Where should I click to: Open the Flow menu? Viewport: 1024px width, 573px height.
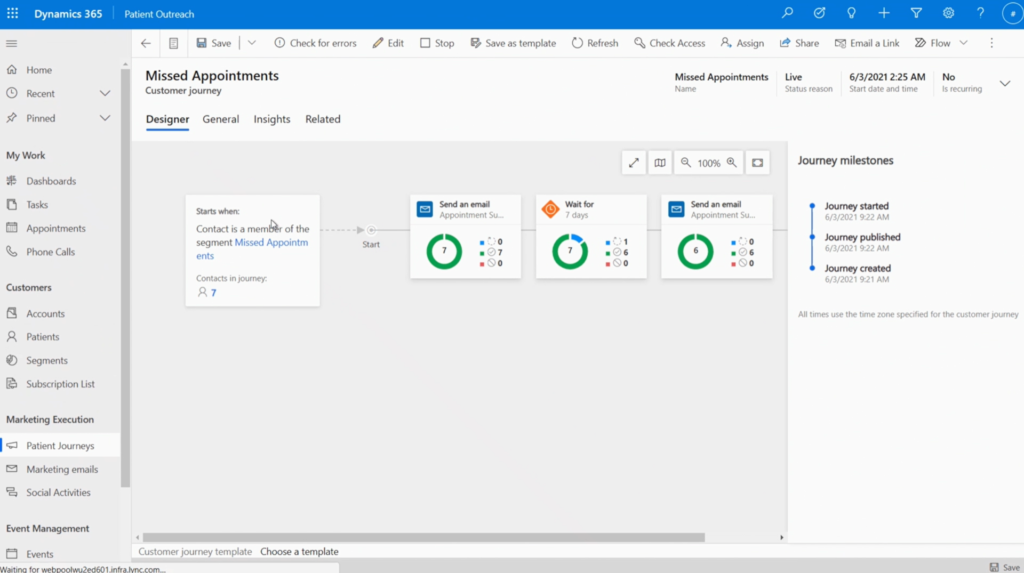click(x=940, y=43)
